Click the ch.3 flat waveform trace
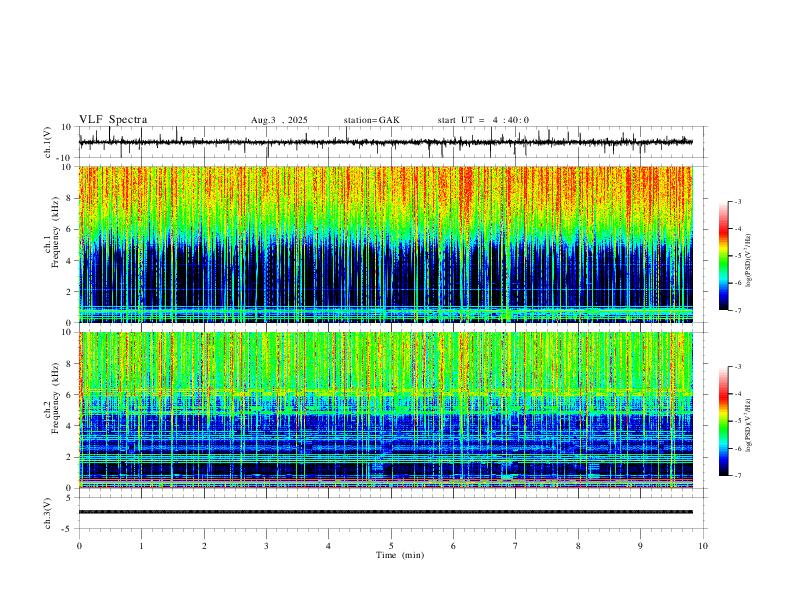This screenshot has width=792, height=612. (386, 512)
